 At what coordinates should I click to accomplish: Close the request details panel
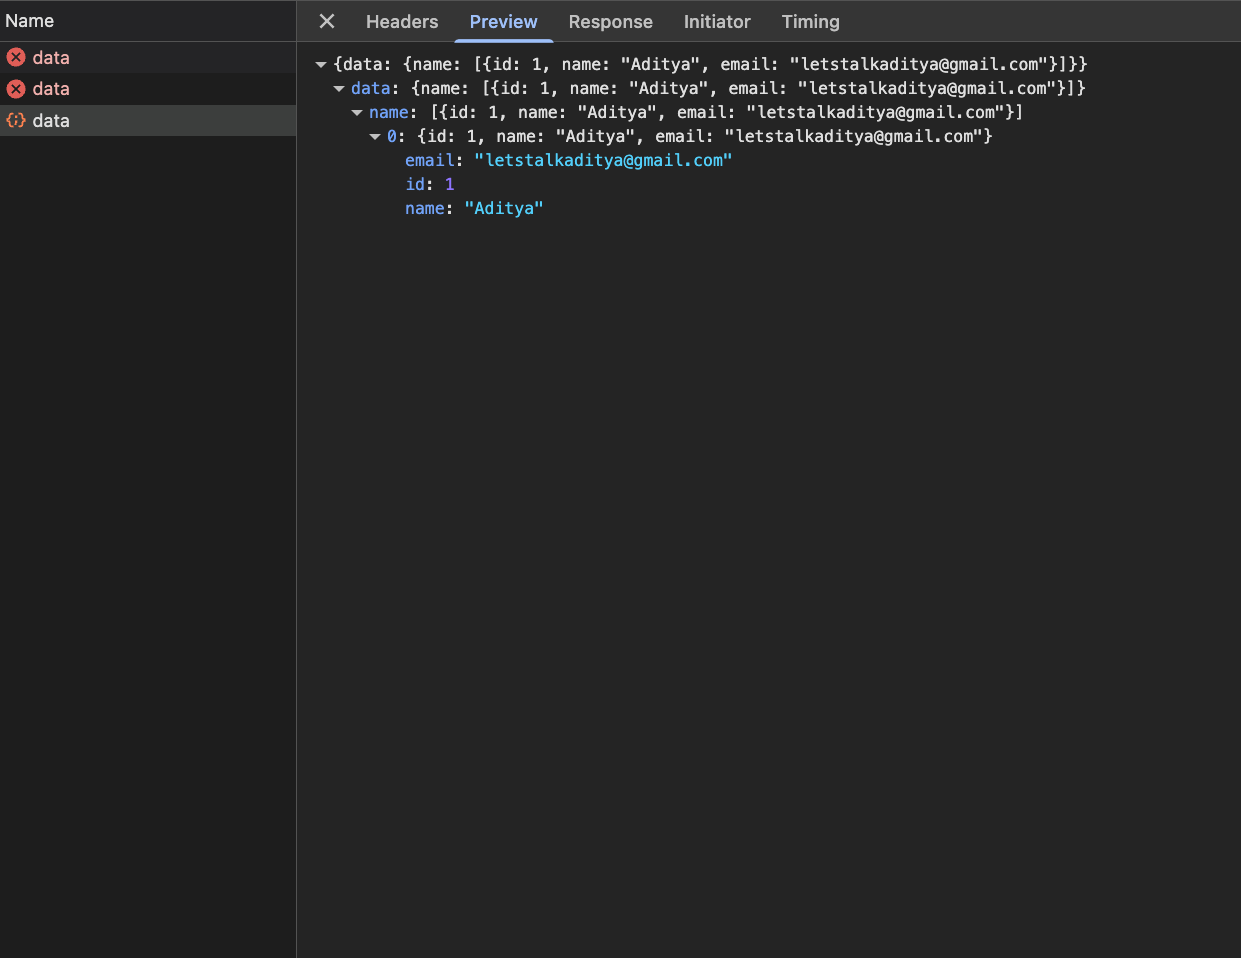click(x=327, y=21)
